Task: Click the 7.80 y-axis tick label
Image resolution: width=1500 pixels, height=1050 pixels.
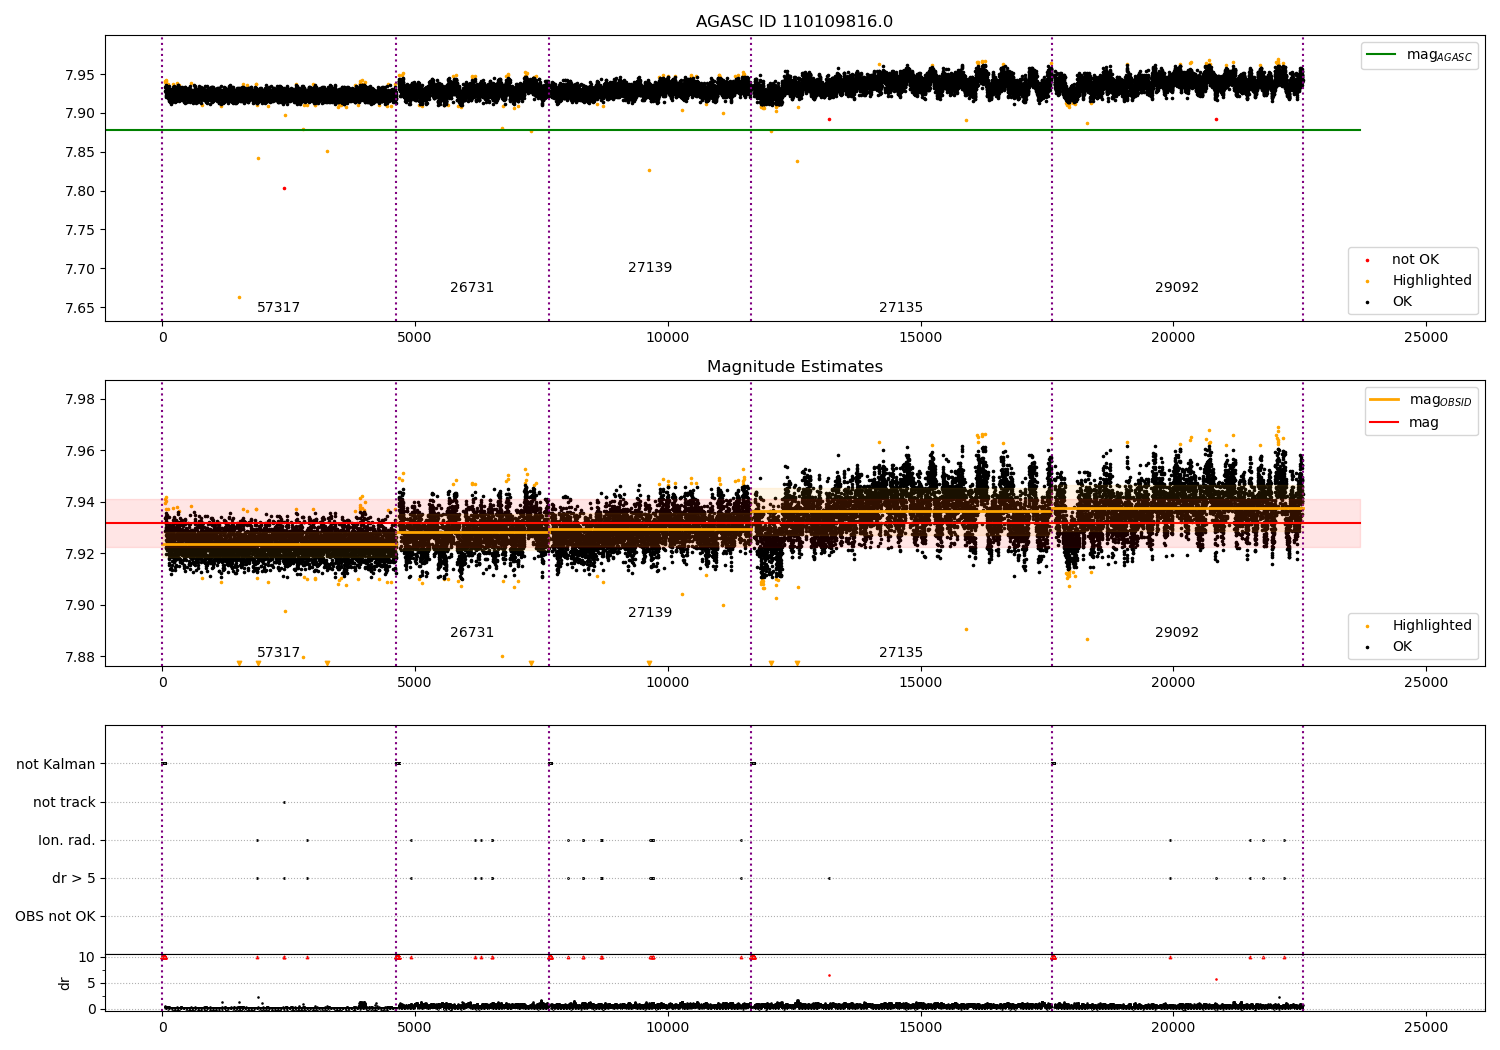Action: click(80, 192)
